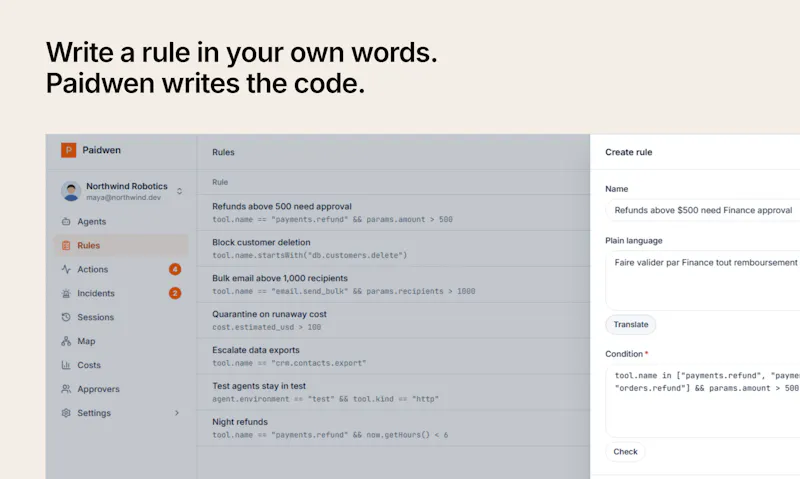The width and height of the screenshot is (800, 479).
Task: Click the maya@northwind.dev email text
Action: click(123, 197)
